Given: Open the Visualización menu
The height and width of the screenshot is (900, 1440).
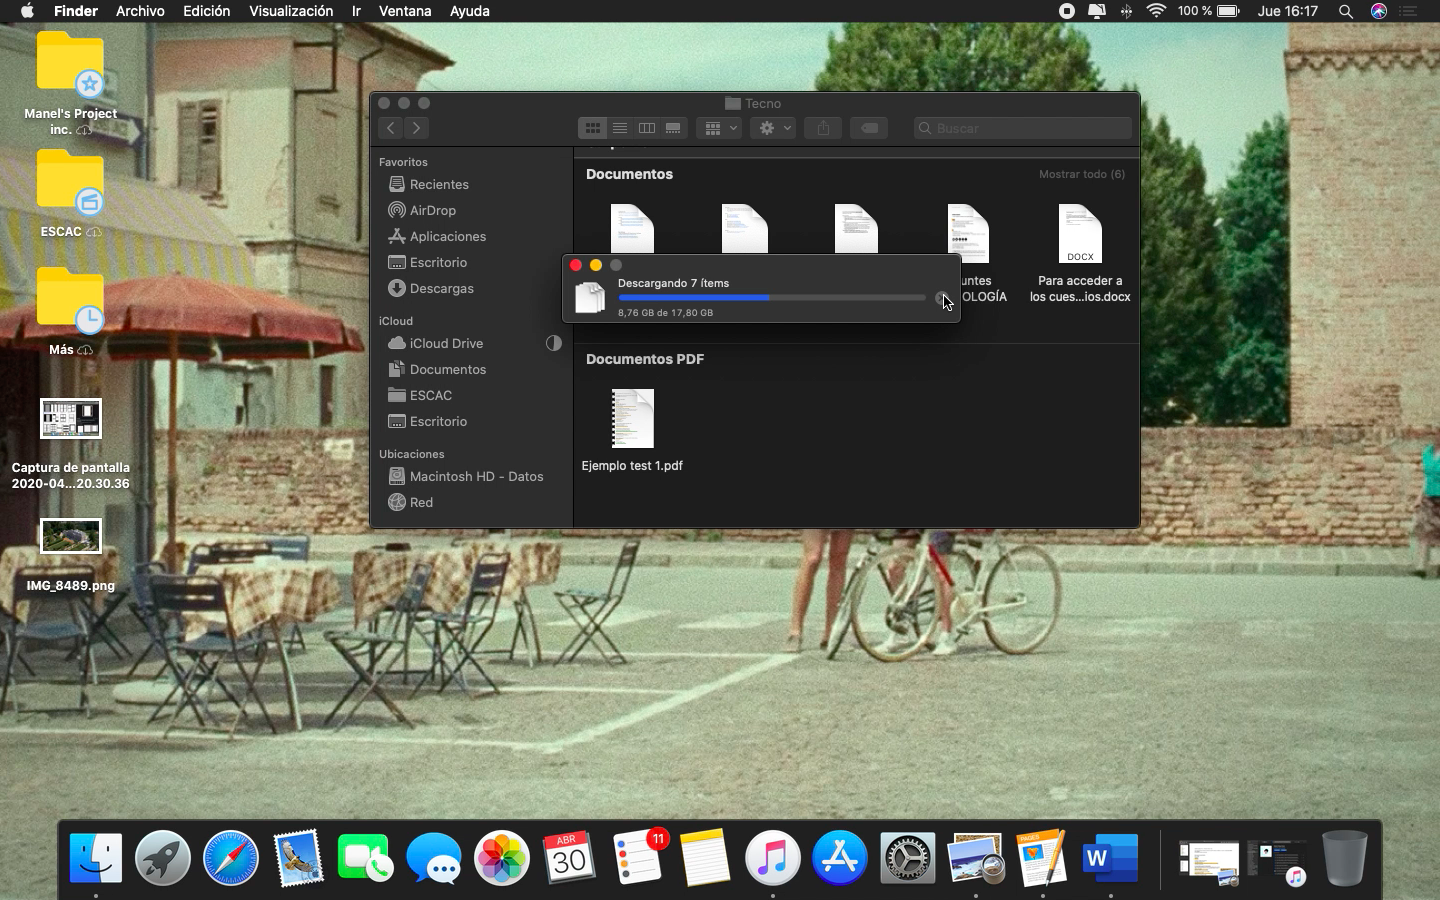Looking at the screenshot, I should [291, 11].
